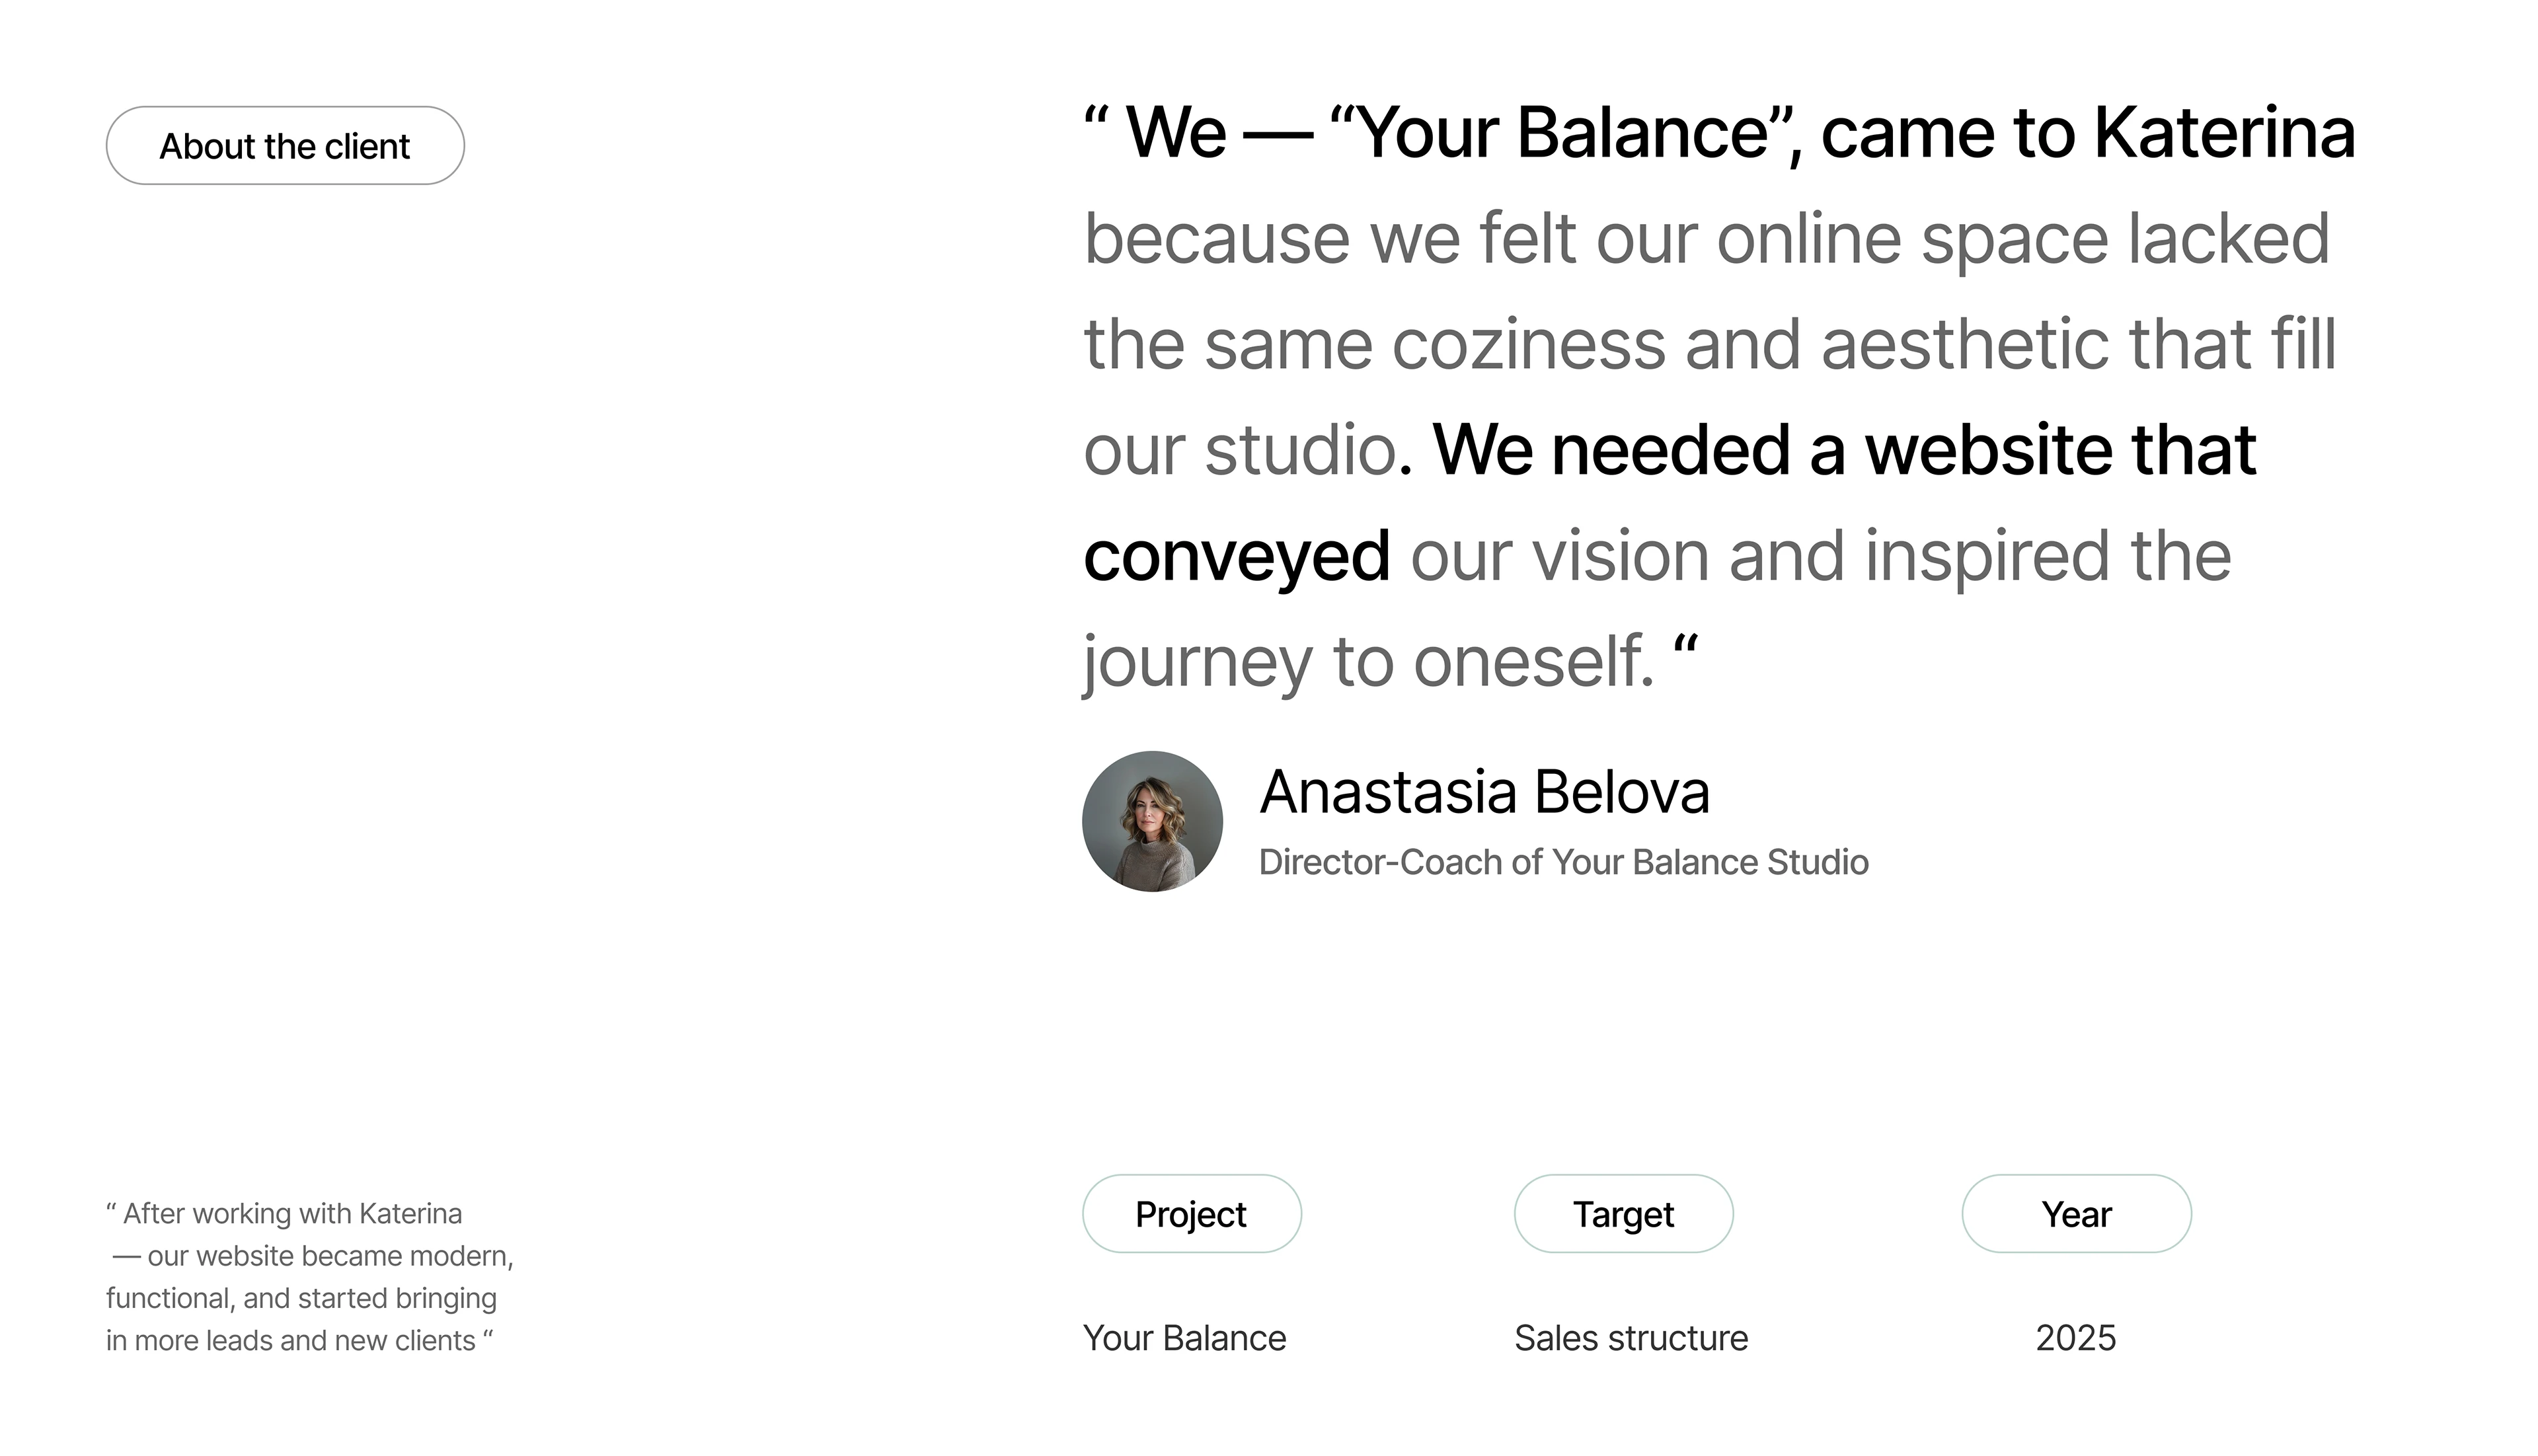The height and width of the screenshot is (1456, 2538).
Task: Open the Your Balance project entry
Action: (1185, 1337)
